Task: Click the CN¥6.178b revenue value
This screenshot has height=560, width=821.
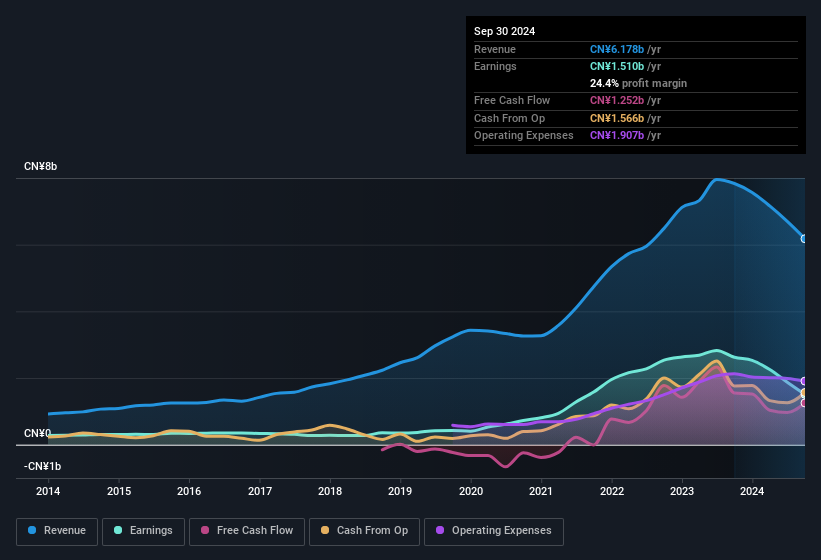Action: 617,49
